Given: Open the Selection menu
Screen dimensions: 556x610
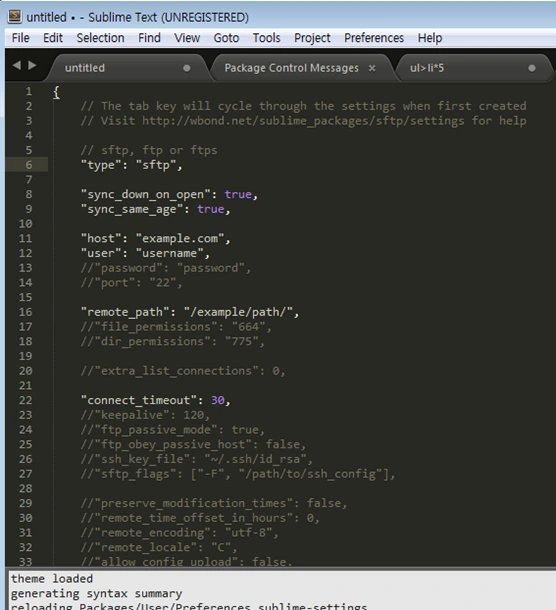Looking at the screenshot, I should [x=100, y=38].
